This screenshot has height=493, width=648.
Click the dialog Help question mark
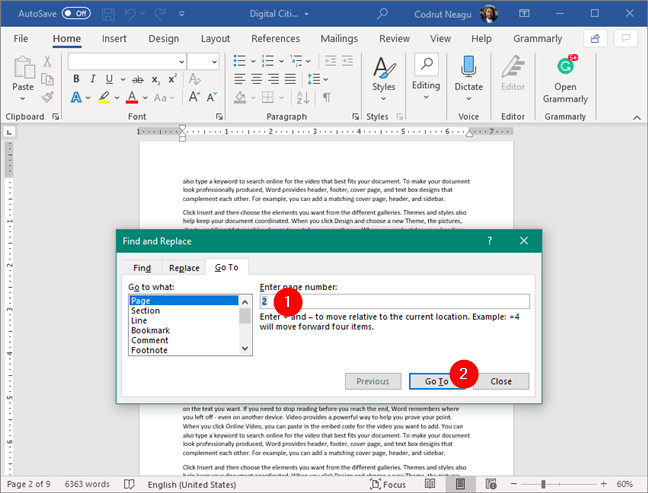click(490, 241)
